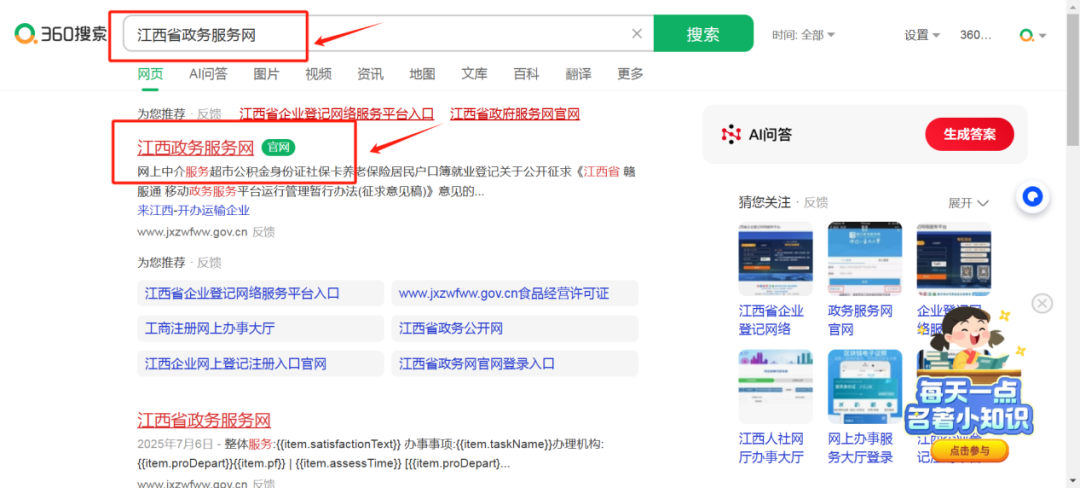This screenshot has width=1080, height=488.
Task: Open thumbnail for 网上办事服务大厅登录
Action: coord(864,386)
